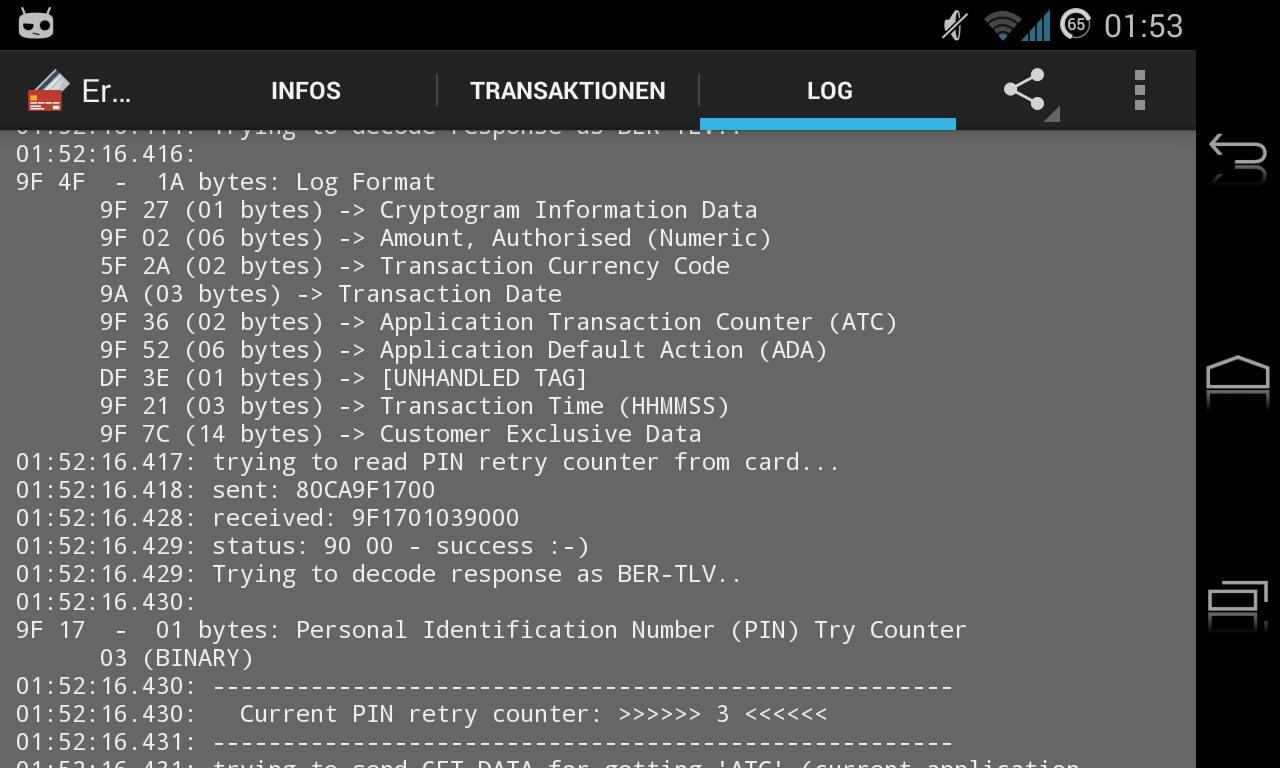Tap the Home navigation button
The width and height of the screenshot is (1280, 768).
[x=1238, y=380]
